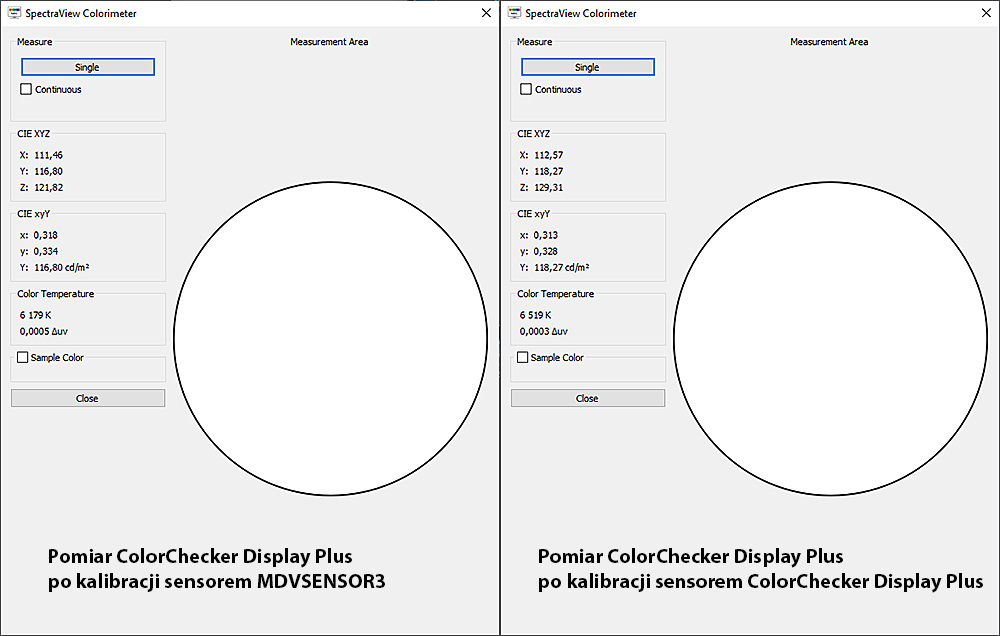
Task: Click the SpectraView icon in the left window's title bar
Action: click(x=14, y=13)
